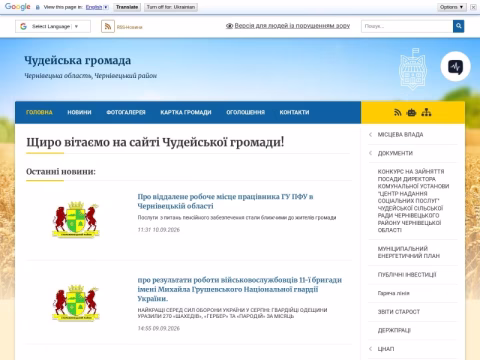The height and width of the screenshot is (360, 480).
Task: Click into the Пошук search field
Action: point(407,26)
